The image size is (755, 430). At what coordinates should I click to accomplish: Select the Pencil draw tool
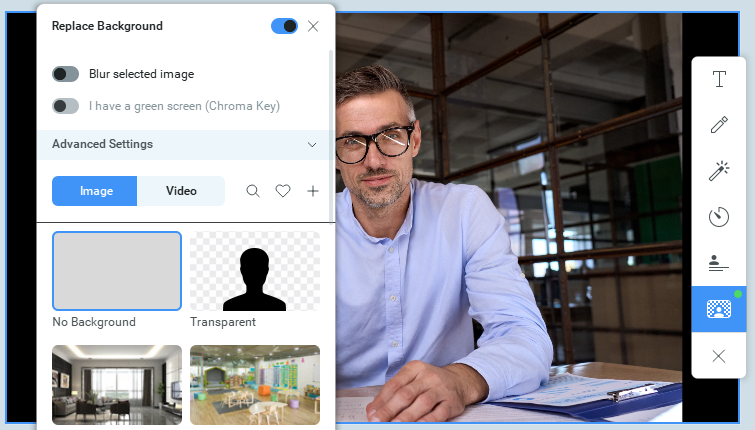click(x=718, y=125)
